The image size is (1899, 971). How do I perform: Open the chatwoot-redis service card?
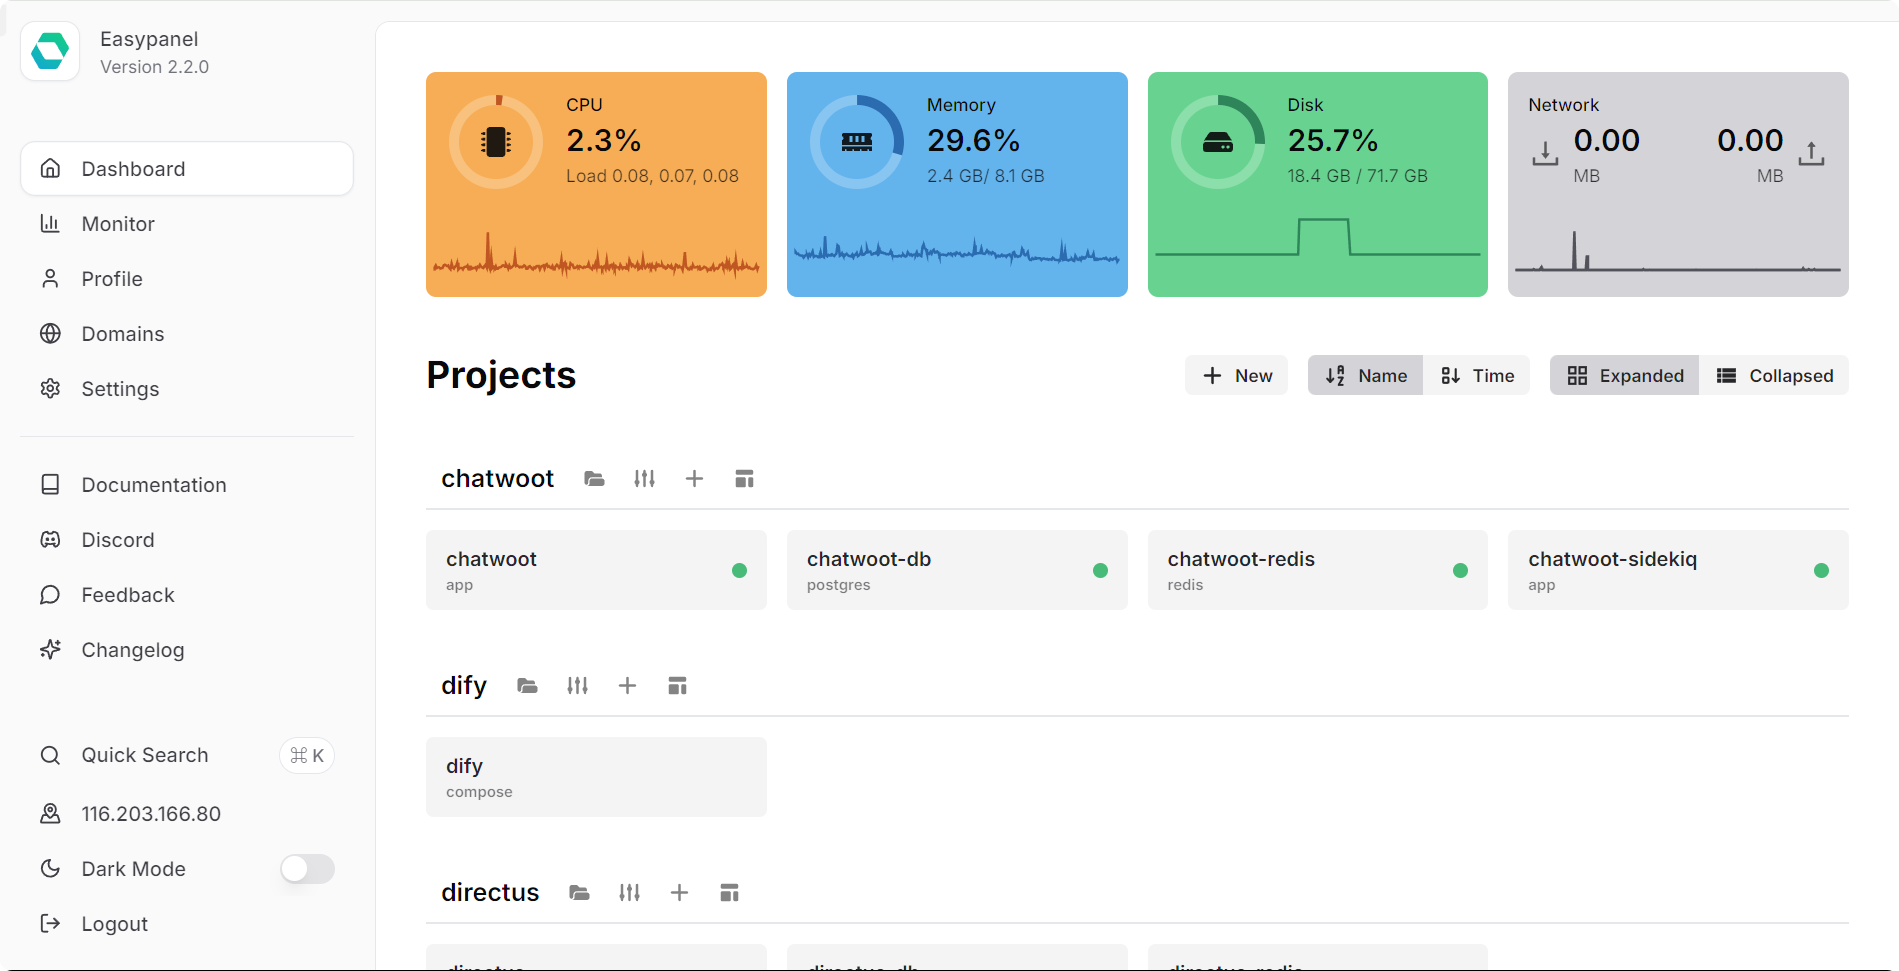[1318, 570]
